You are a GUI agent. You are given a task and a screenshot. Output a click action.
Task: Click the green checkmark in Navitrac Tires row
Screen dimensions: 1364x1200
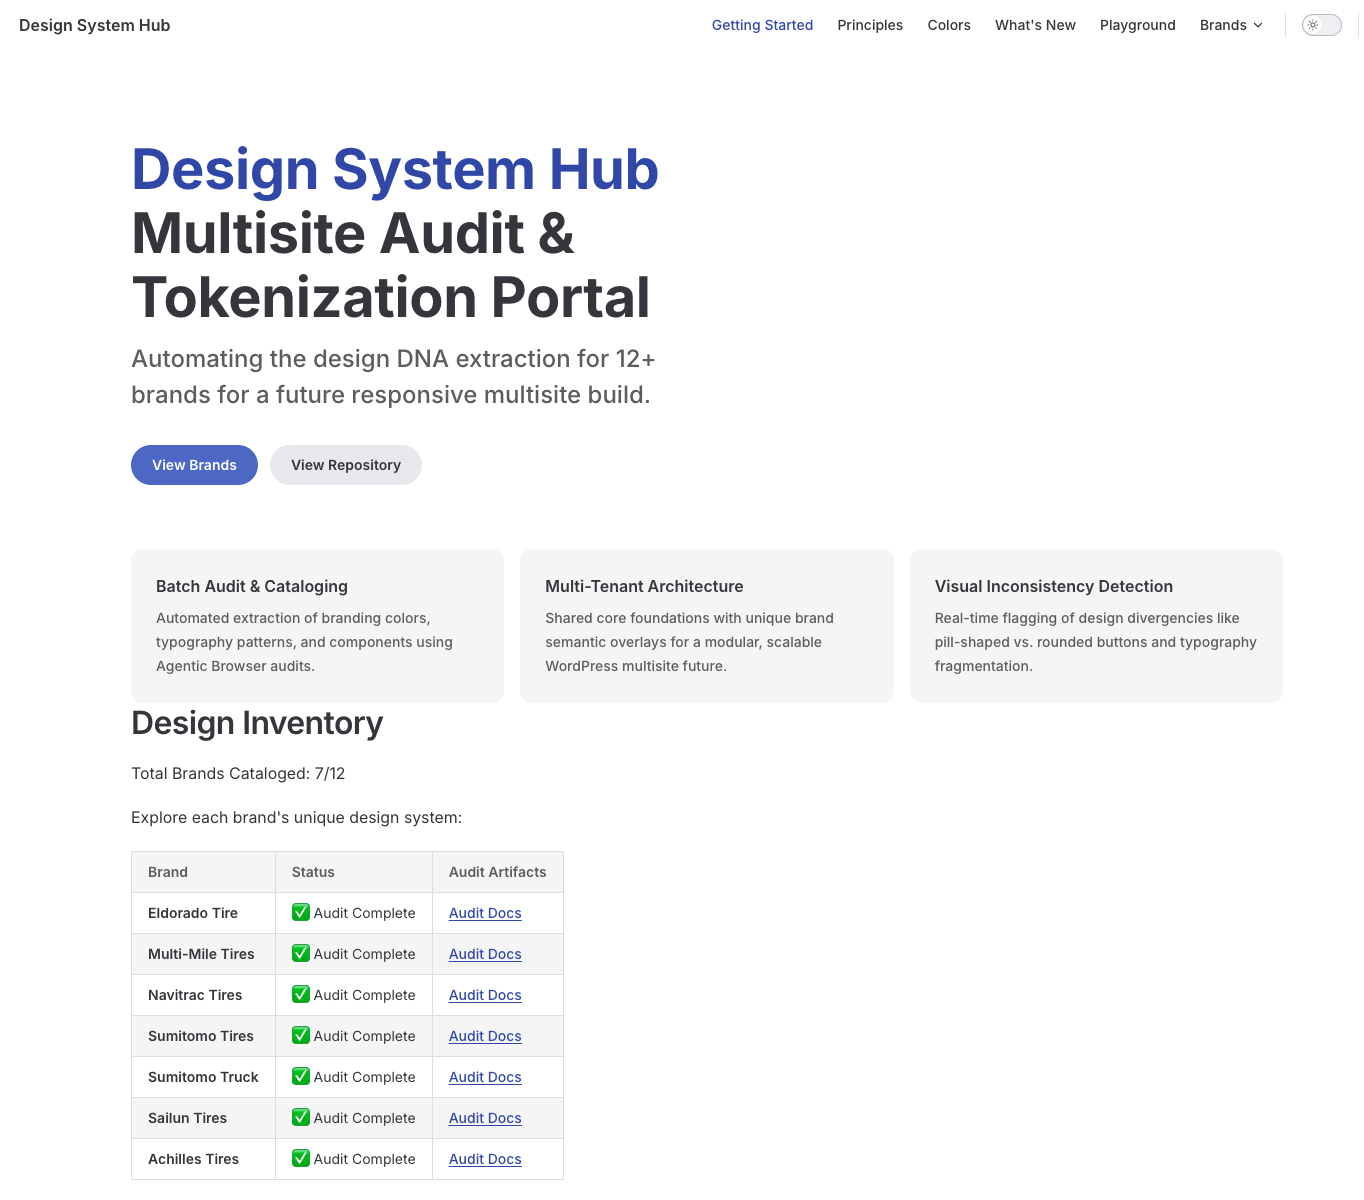301,994
